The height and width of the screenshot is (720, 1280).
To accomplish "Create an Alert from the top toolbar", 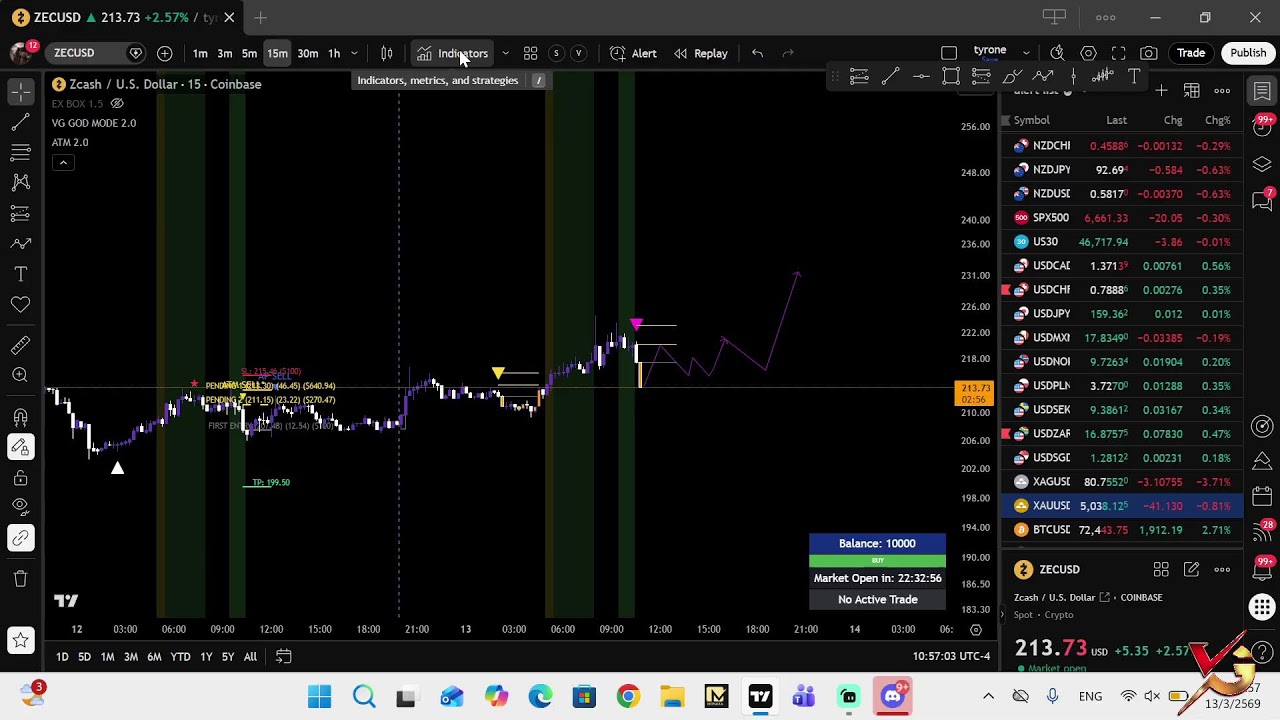I will (633, 53).
